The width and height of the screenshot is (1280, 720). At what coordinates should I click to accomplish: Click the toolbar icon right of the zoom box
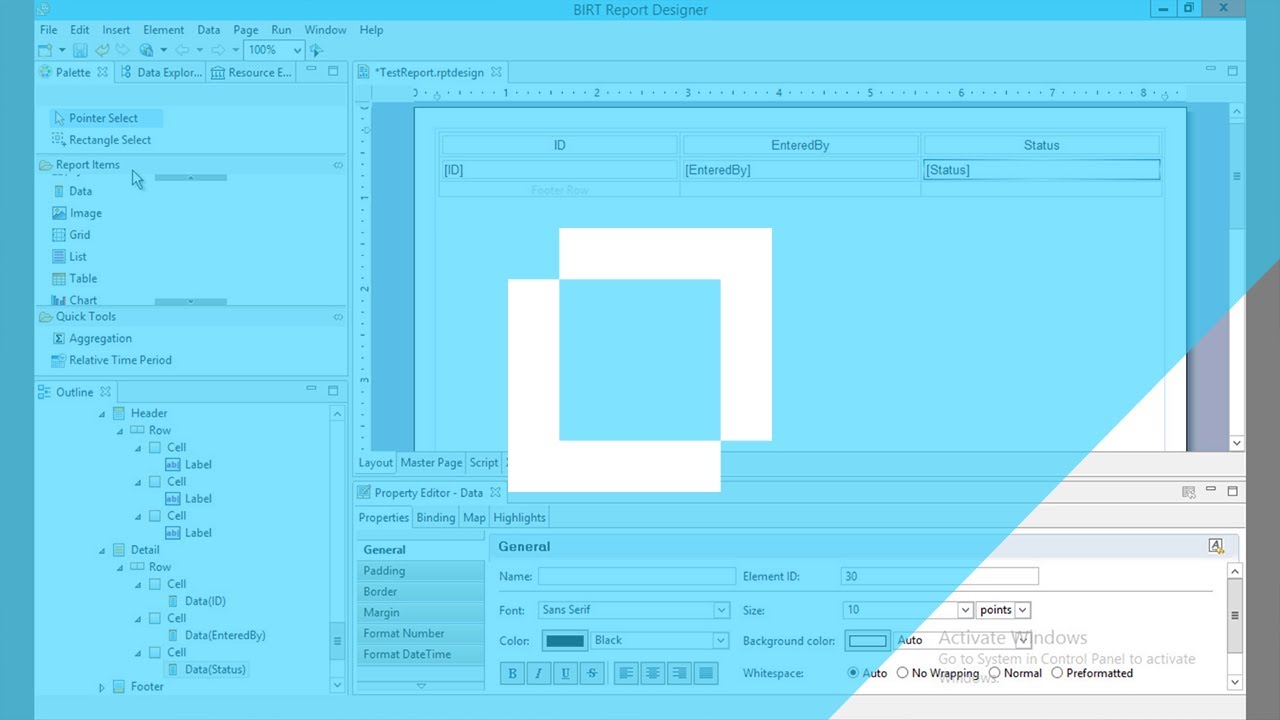tap(316, 50)
